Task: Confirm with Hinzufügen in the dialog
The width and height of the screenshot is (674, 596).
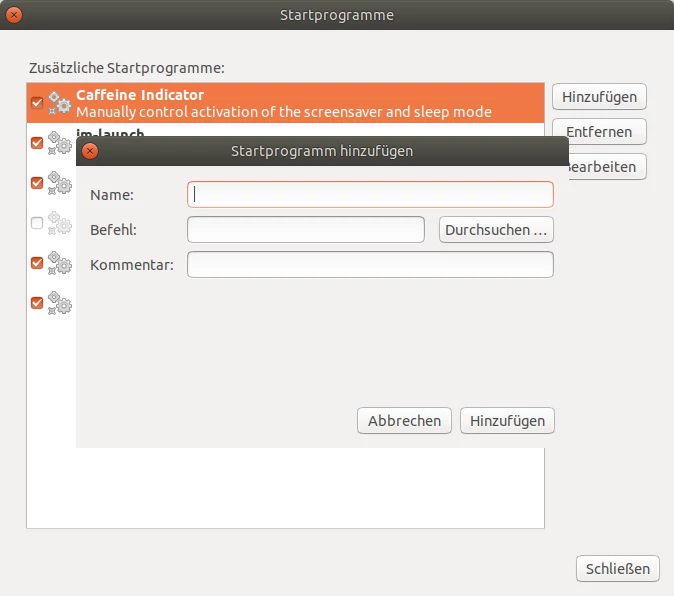Action: 507,421
